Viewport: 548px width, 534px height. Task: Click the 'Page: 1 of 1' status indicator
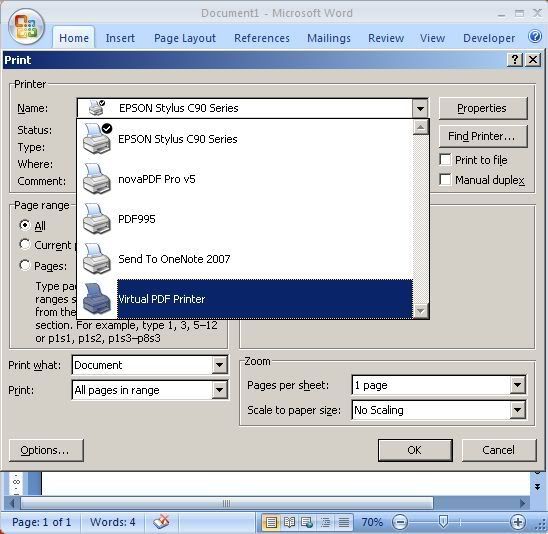point(42,522)
